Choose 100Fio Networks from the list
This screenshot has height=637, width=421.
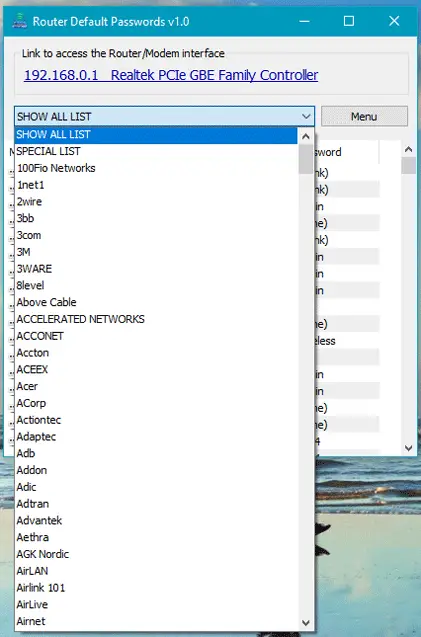(x=156, y=168)
